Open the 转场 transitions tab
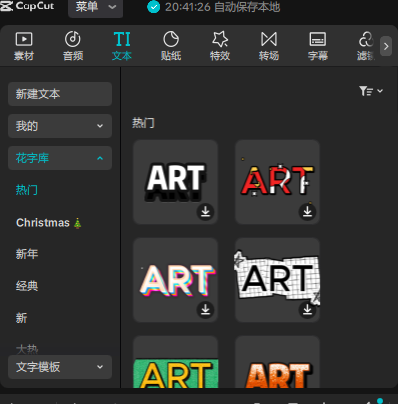398x404 pixels. [269, 46]
